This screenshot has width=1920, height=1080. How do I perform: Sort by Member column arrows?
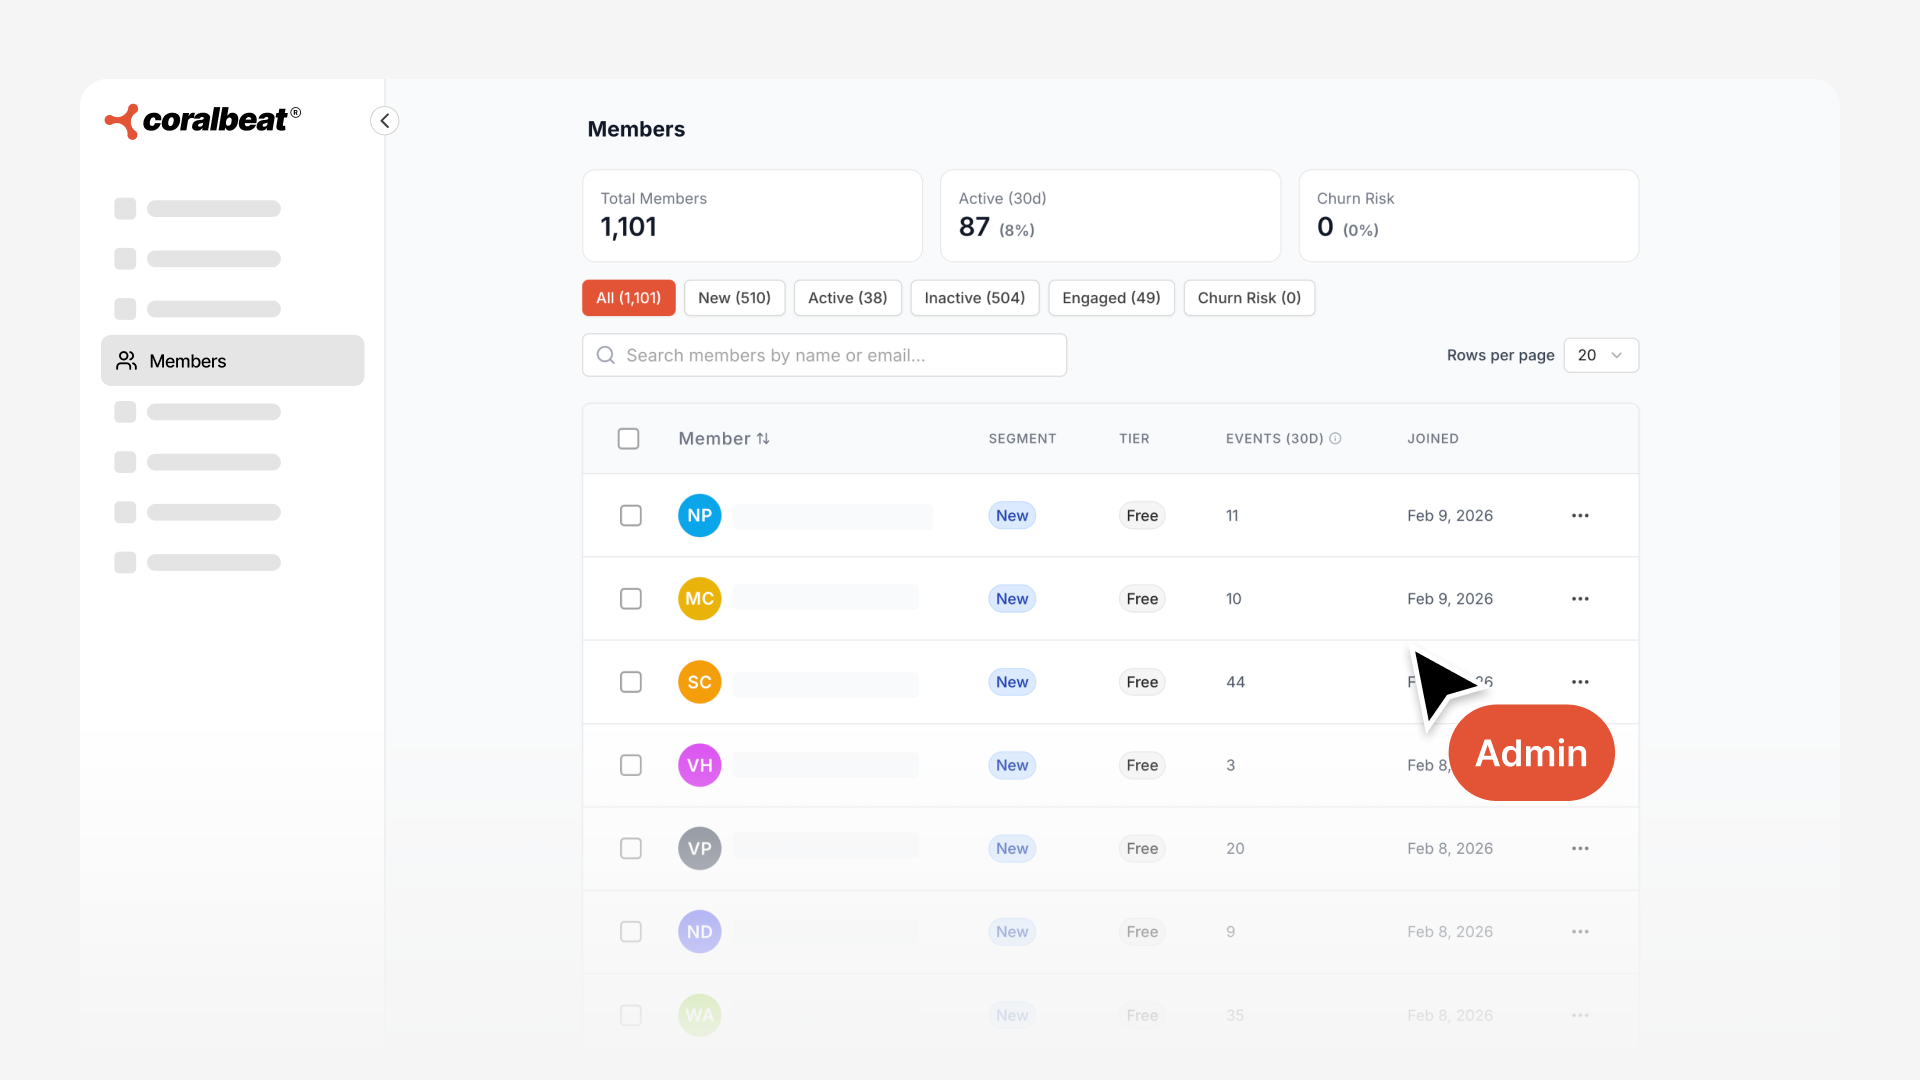[x=763, y=439]
